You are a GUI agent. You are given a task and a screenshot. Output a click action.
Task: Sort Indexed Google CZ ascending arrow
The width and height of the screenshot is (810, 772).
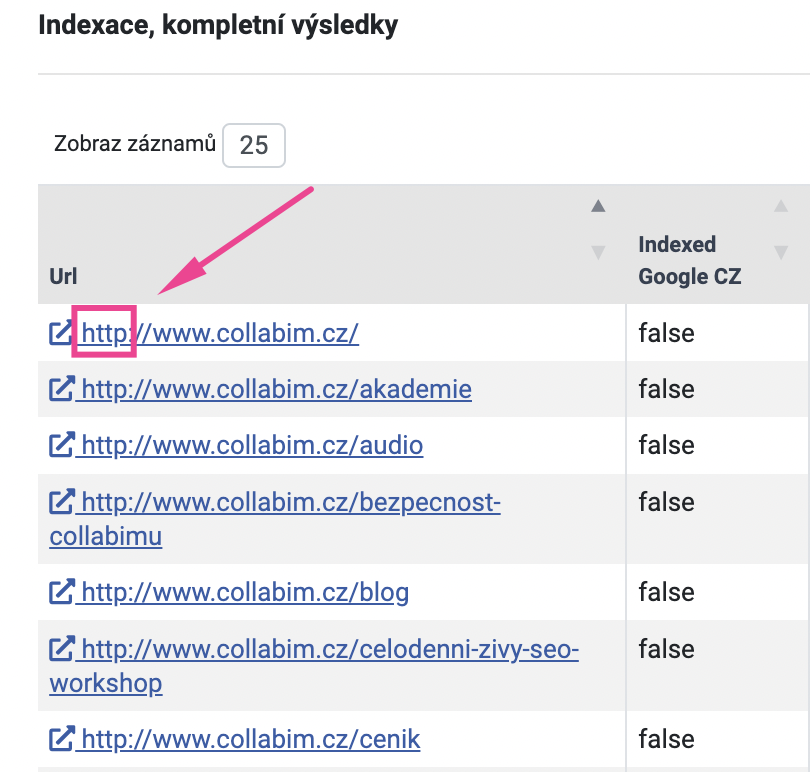(x=781, y=206)
